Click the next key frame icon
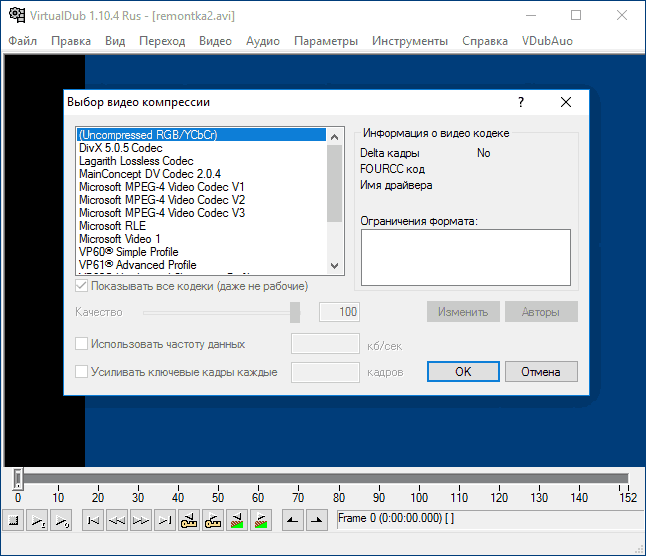 tap(213, 520)
